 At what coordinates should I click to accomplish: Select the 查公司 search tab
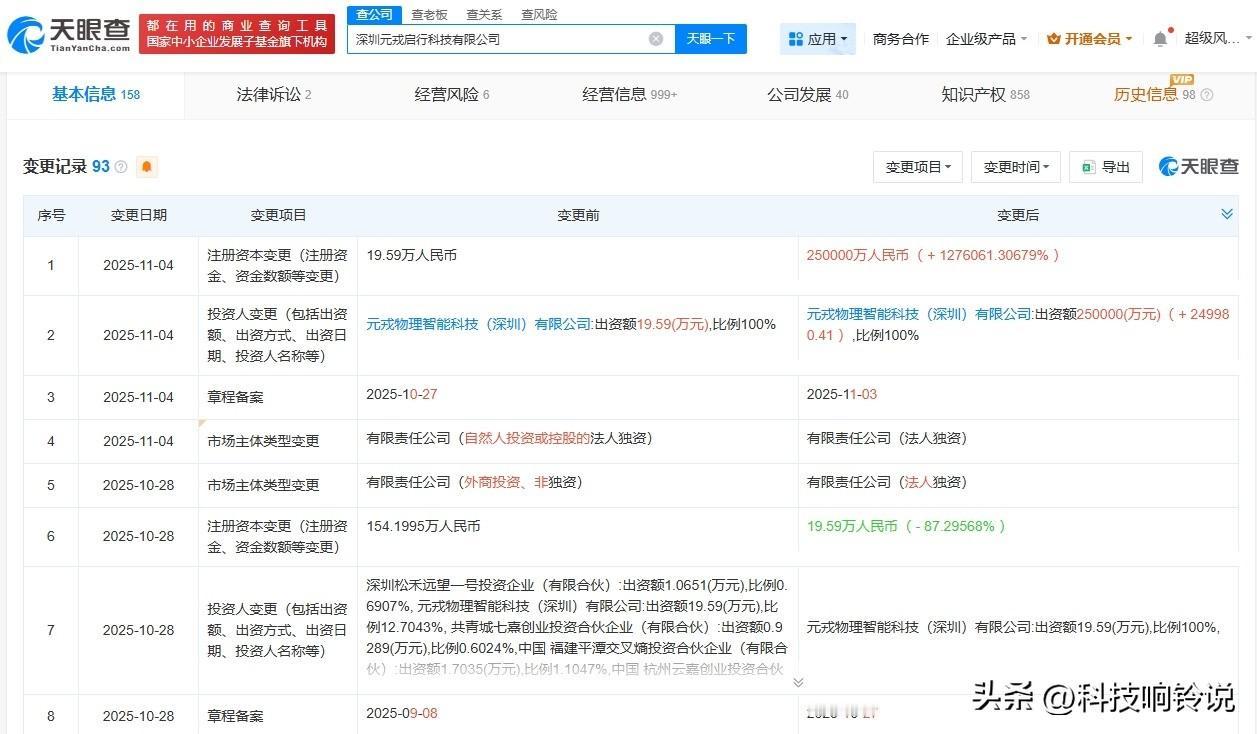pyautogui.click(x=374, y=14)
